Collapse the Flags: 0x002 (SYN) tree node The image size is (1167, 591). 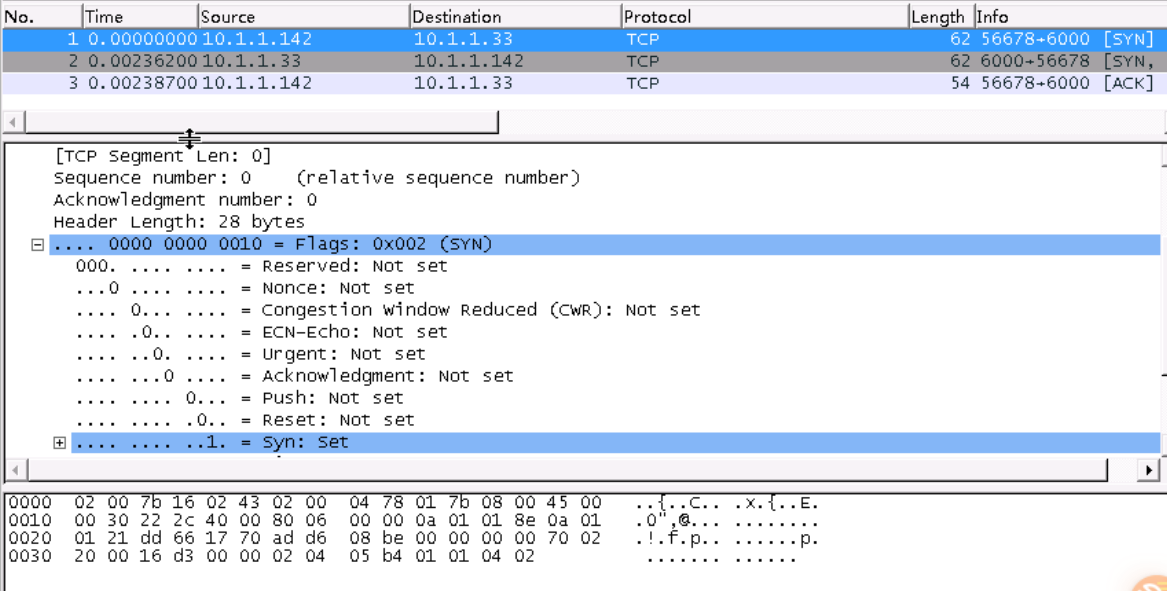click(x=38, y=245)
